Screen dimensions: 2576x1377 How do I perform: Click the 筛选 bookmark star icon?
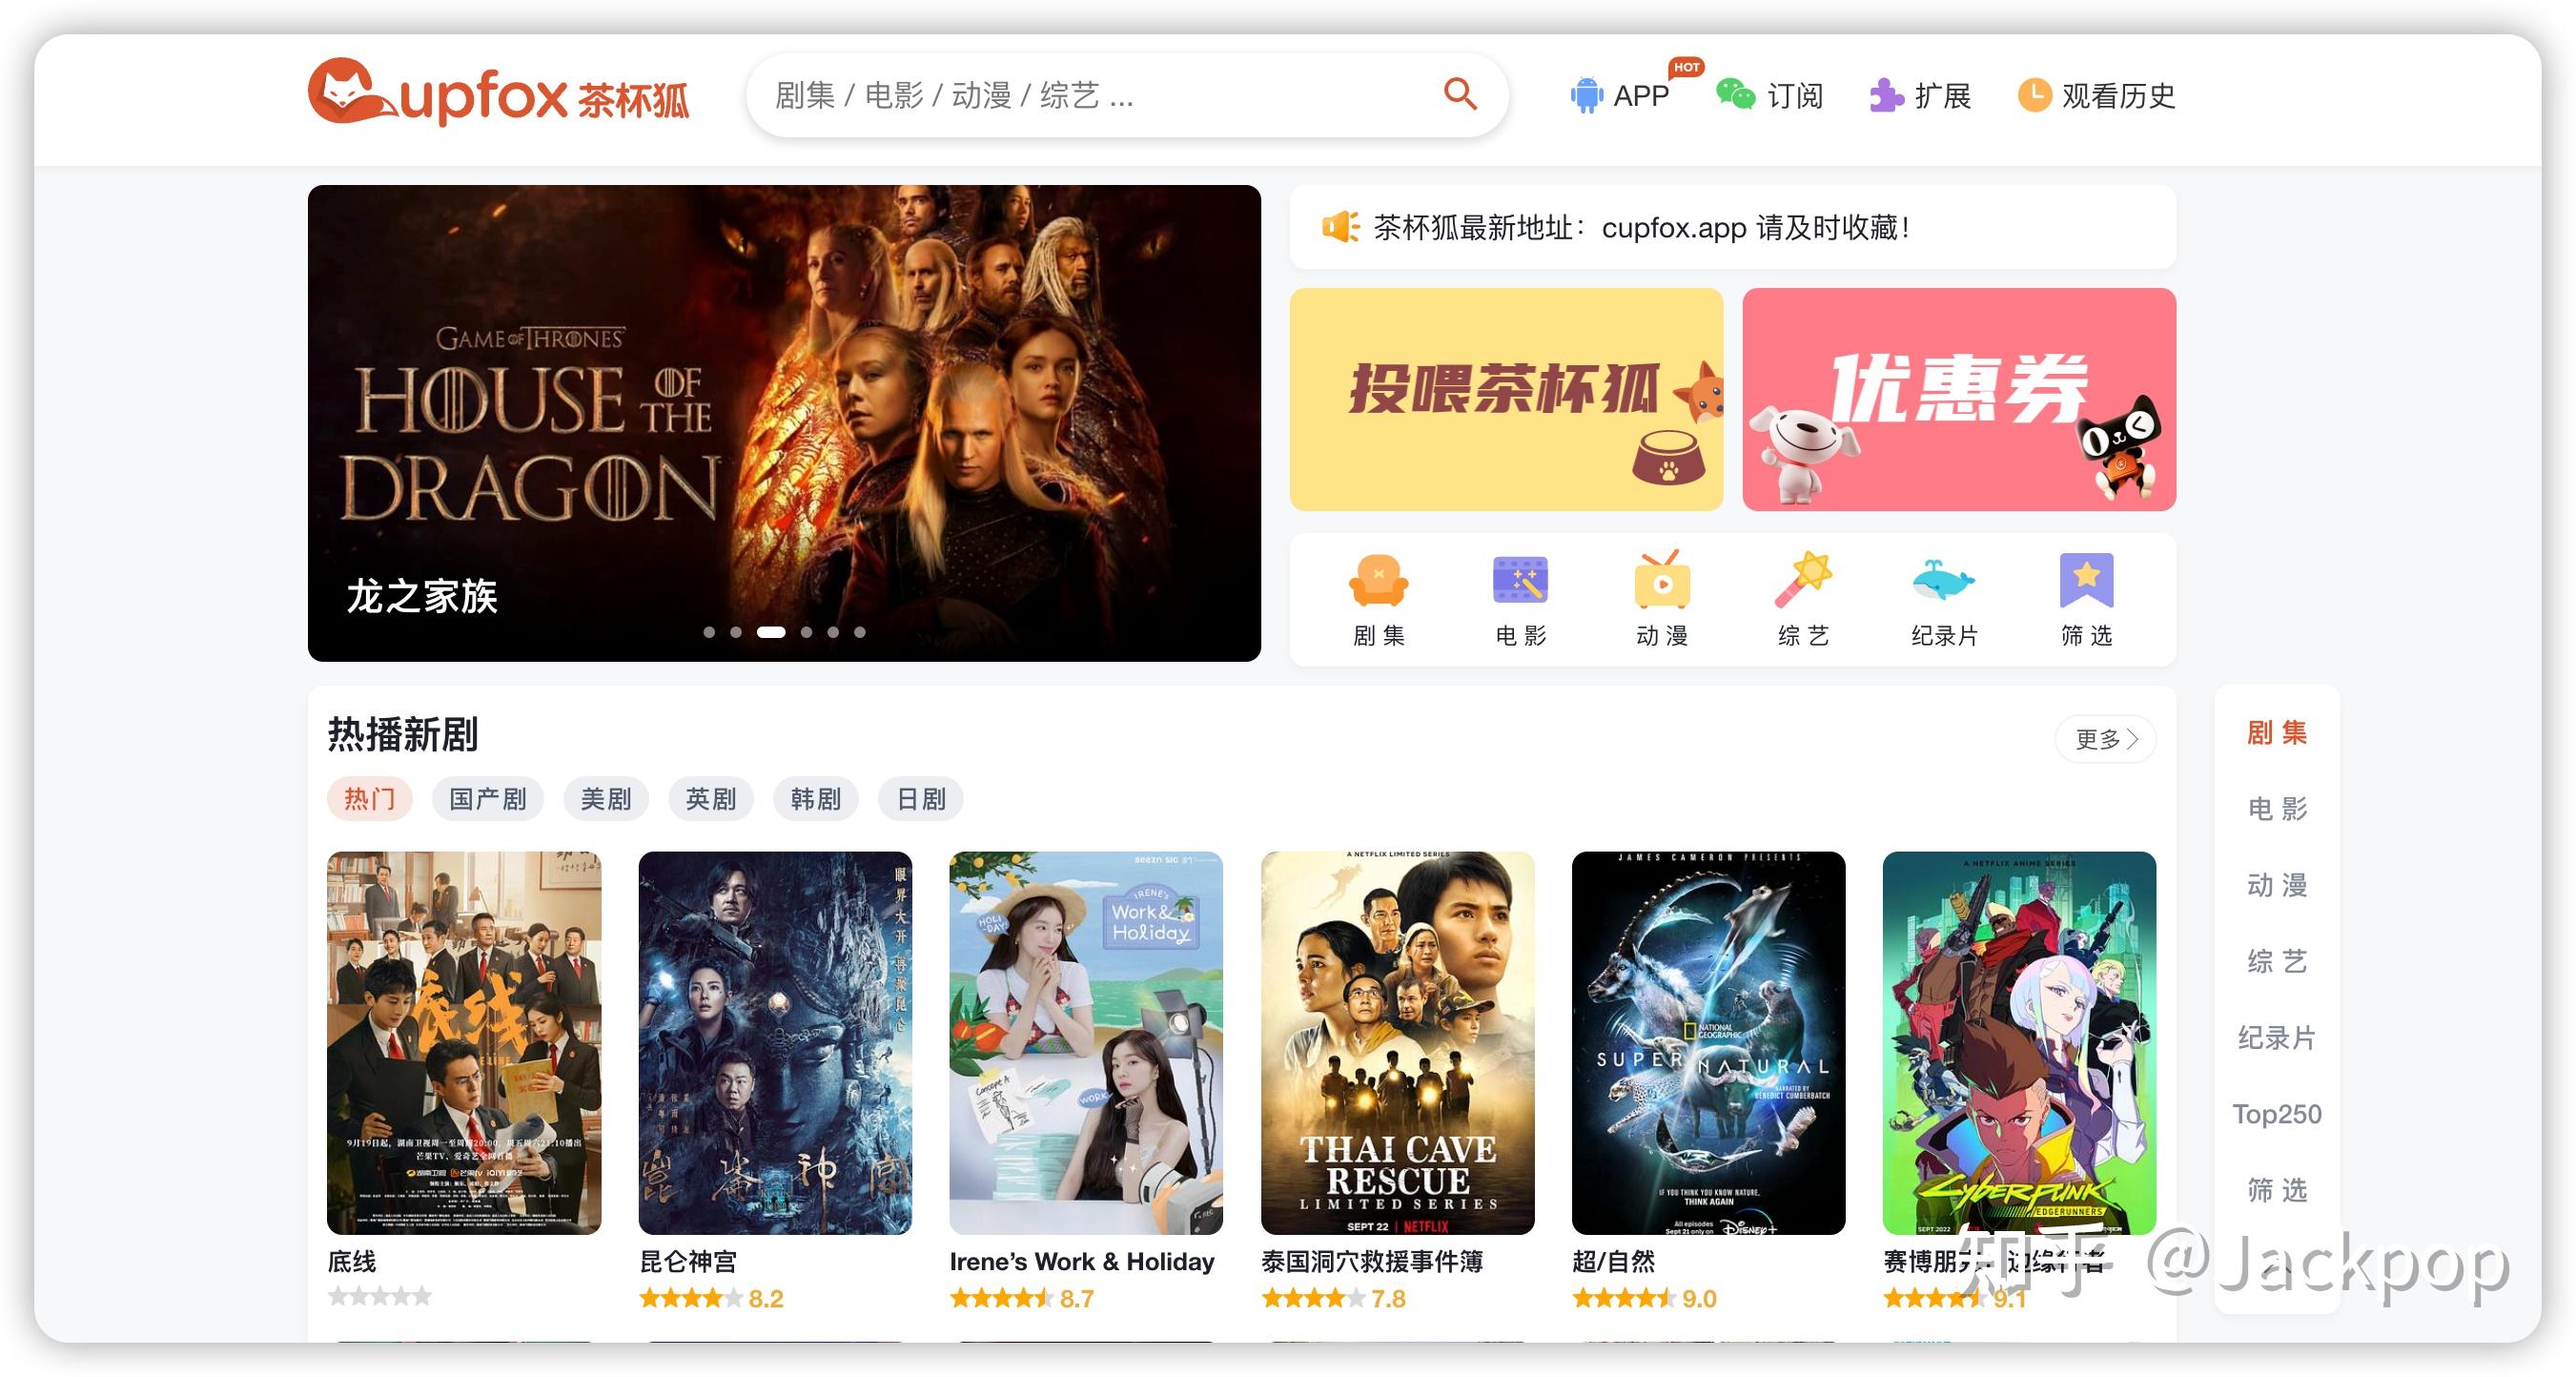pos(2086,581)
